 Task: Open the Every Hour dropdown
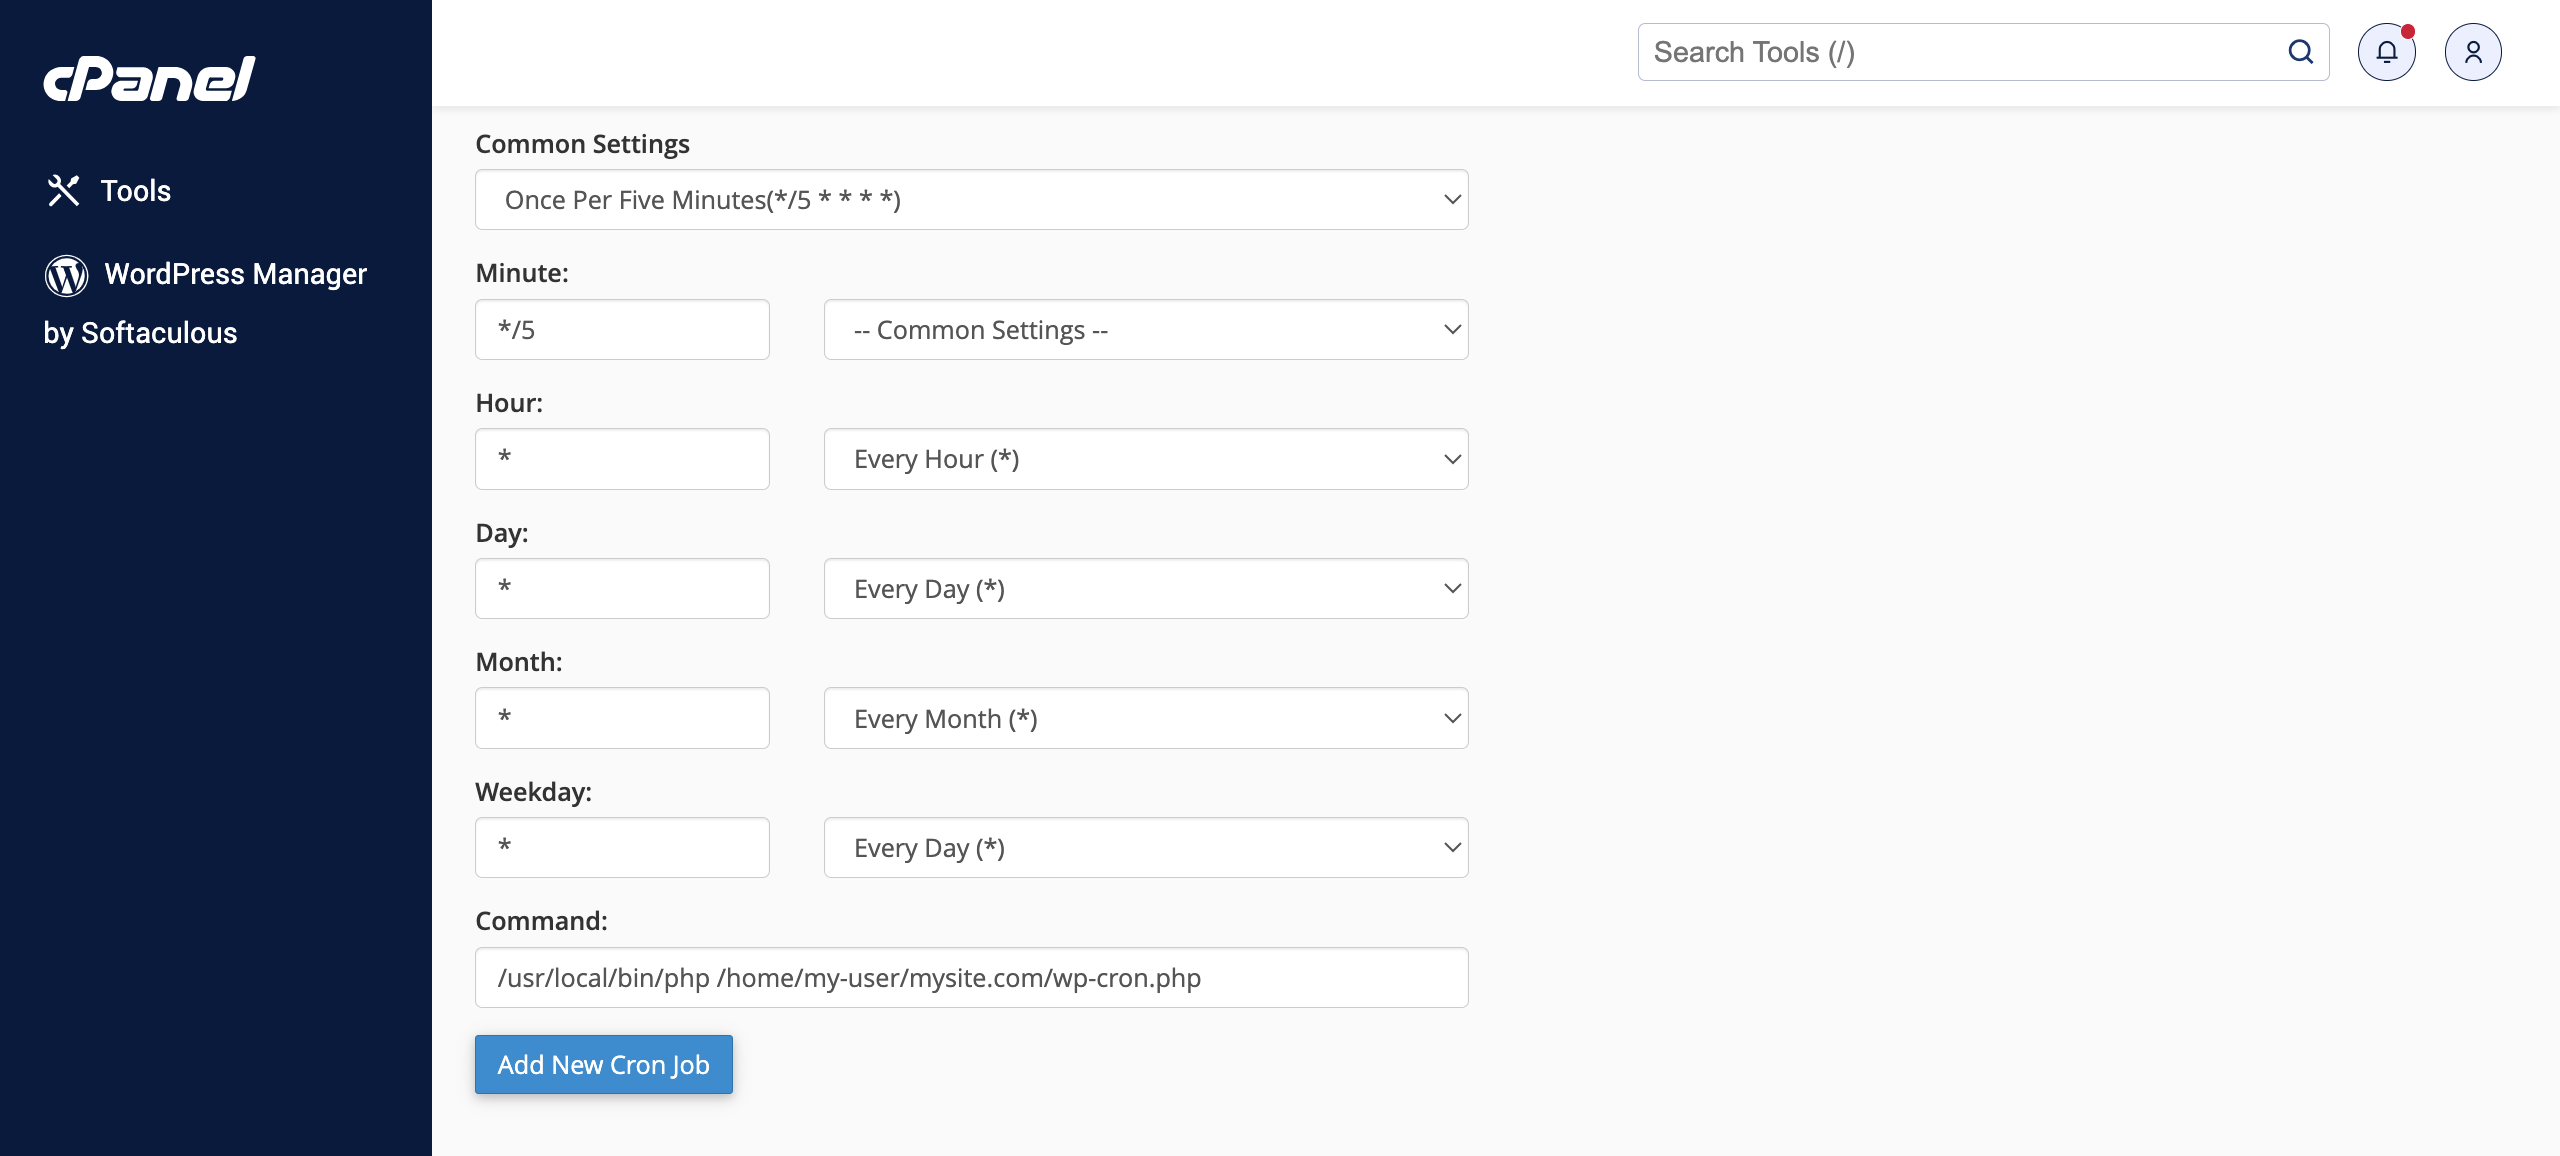(1145, 458)
